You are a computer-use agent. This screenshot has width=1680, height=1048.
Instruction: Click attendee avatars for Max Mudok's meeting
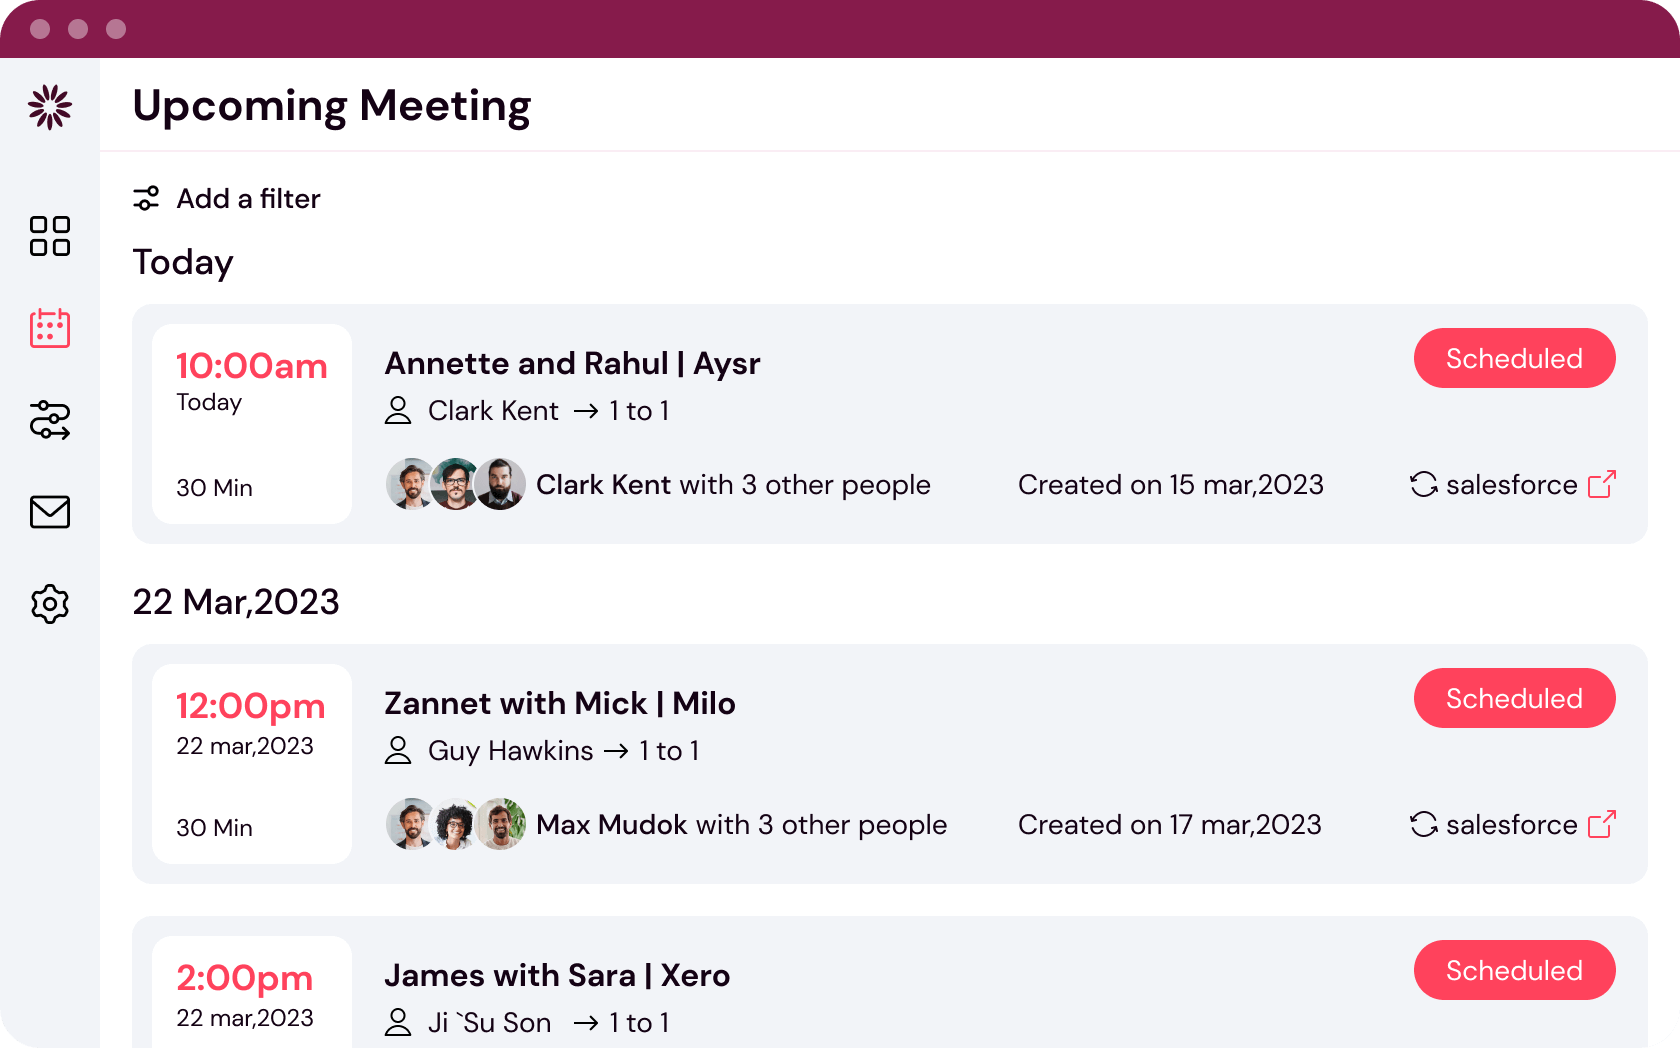click(x=456, y=825)
